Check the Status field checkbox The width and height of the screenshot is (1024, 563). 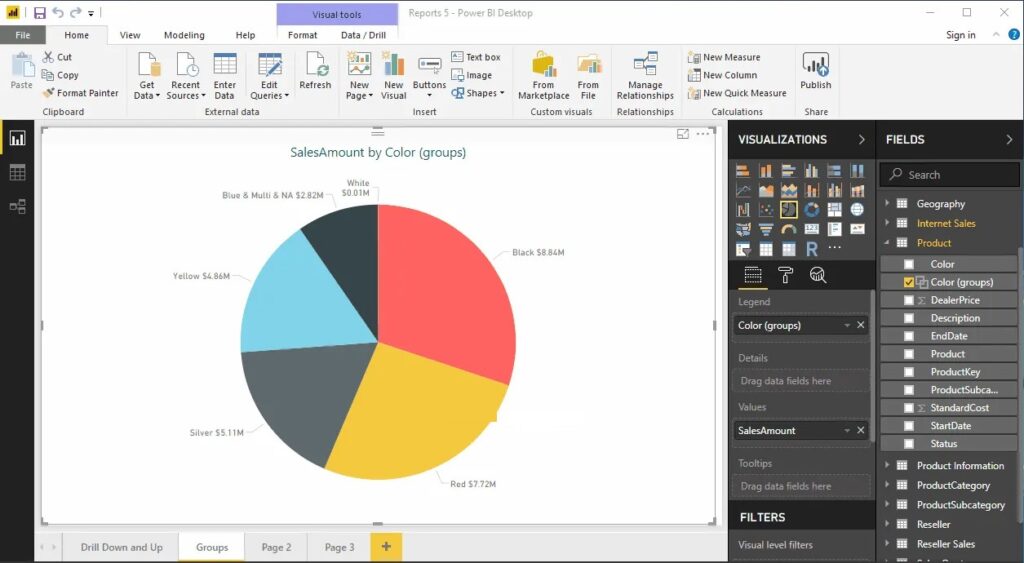(909, 444)
